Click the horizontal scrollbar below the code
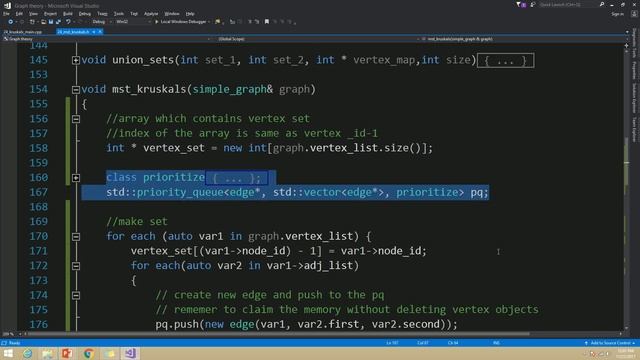Screen dimensions: 640x360 (x=278, y=334)
